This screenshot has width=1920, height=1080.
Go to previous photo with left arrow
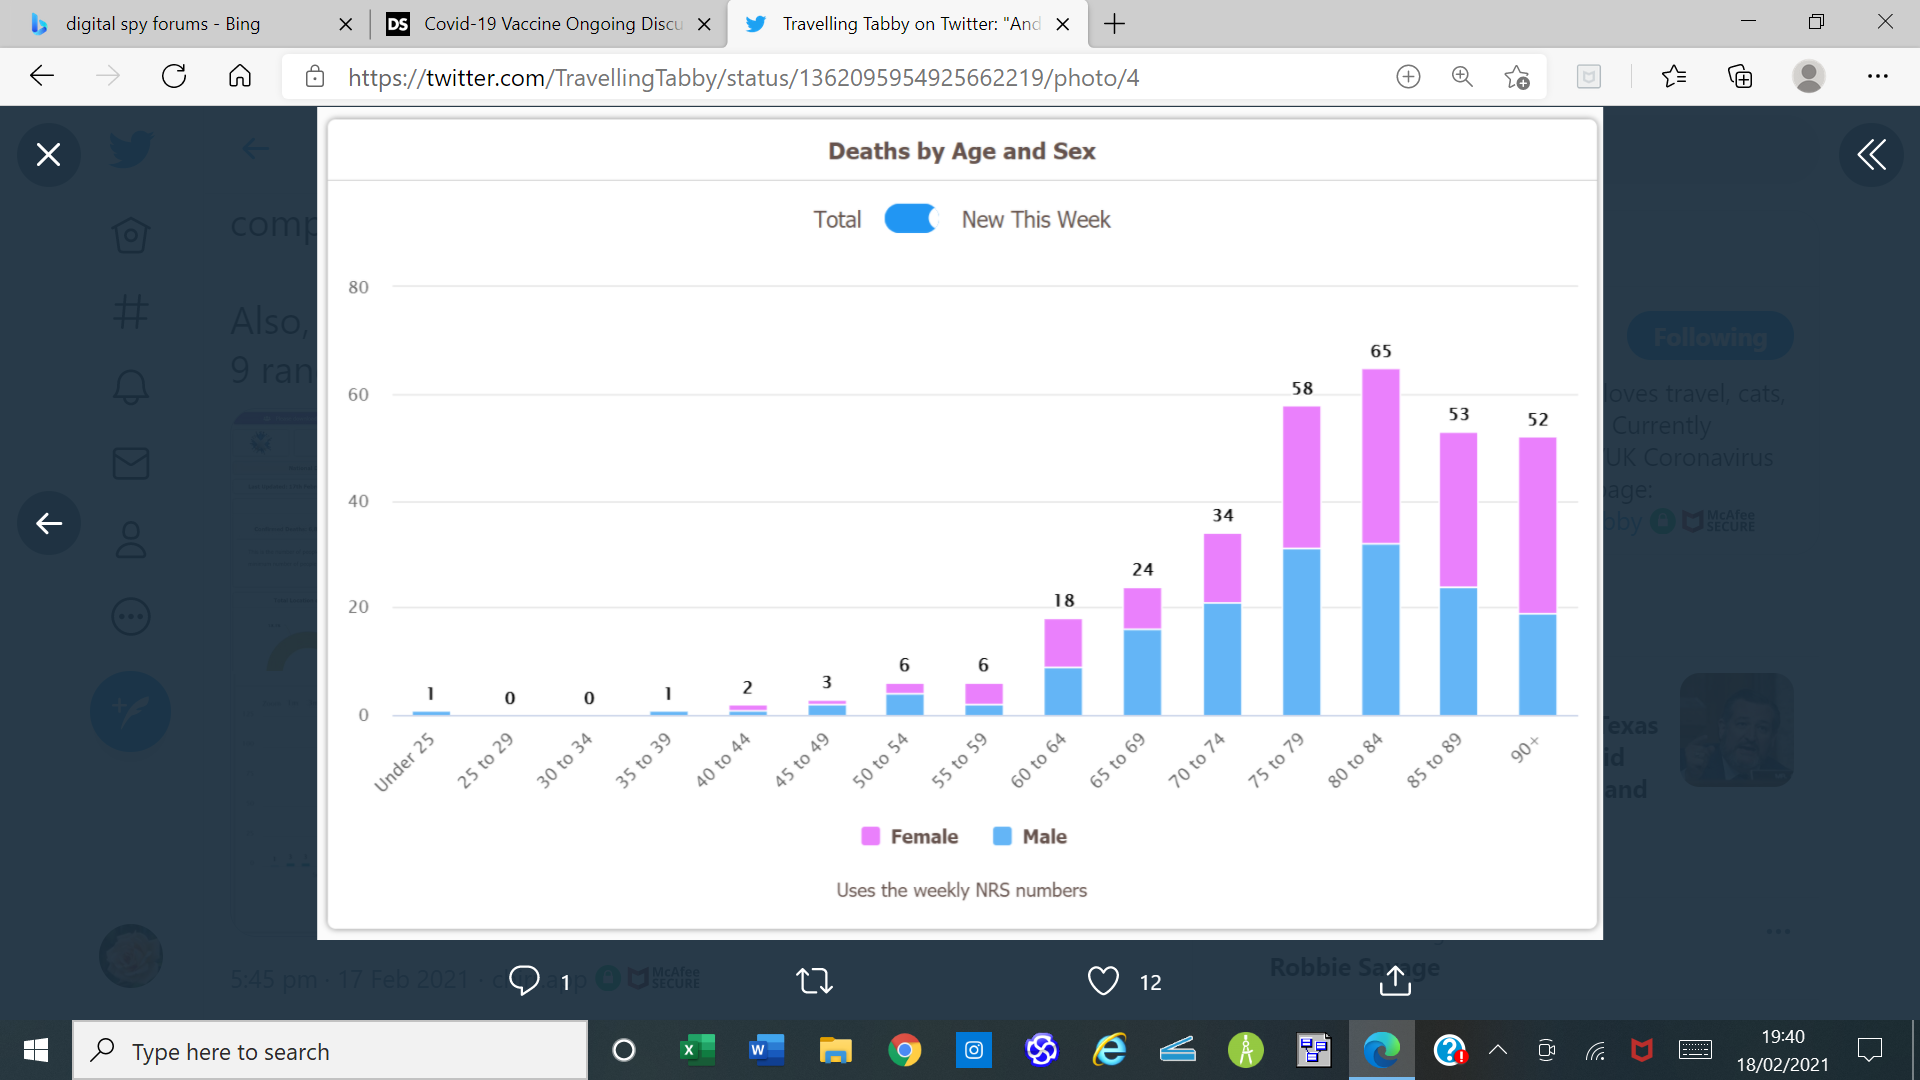click(48, 523)
